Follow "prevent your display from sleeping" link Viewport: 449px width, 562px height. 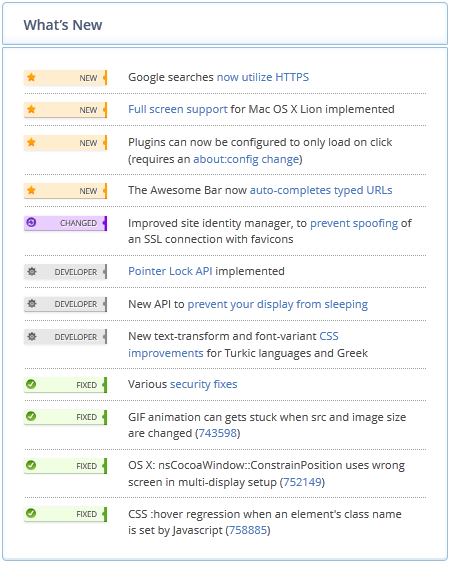click(278, 304)
